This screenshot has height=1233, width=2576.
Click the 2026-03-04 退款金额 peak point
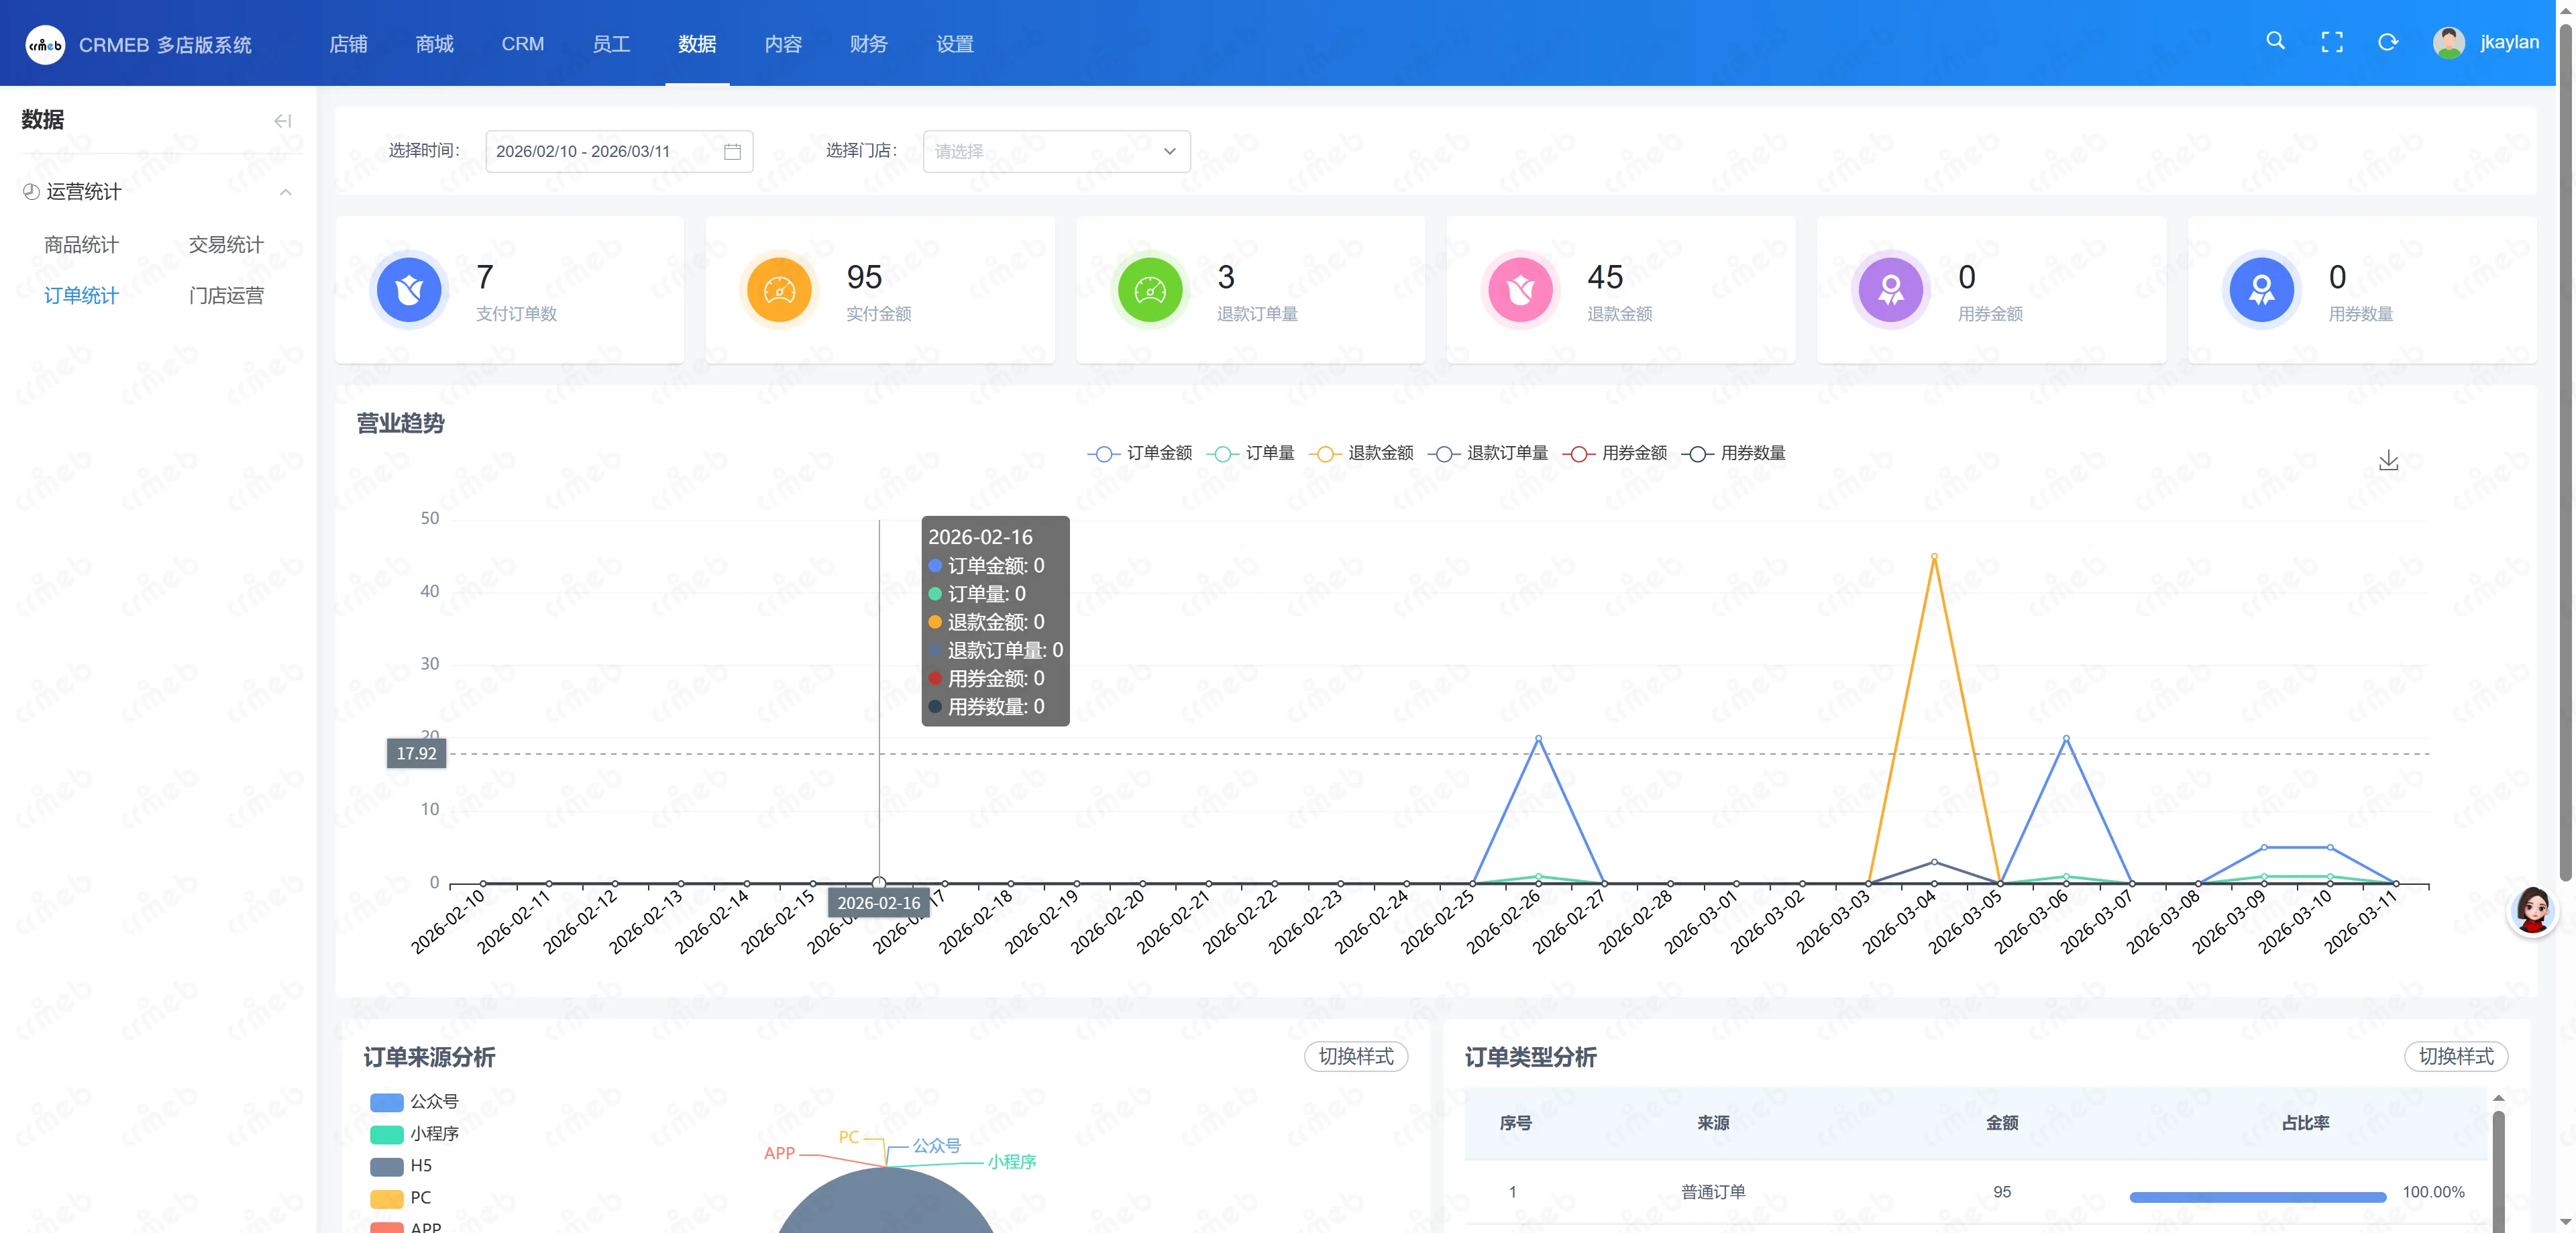tap(1934, 556)
